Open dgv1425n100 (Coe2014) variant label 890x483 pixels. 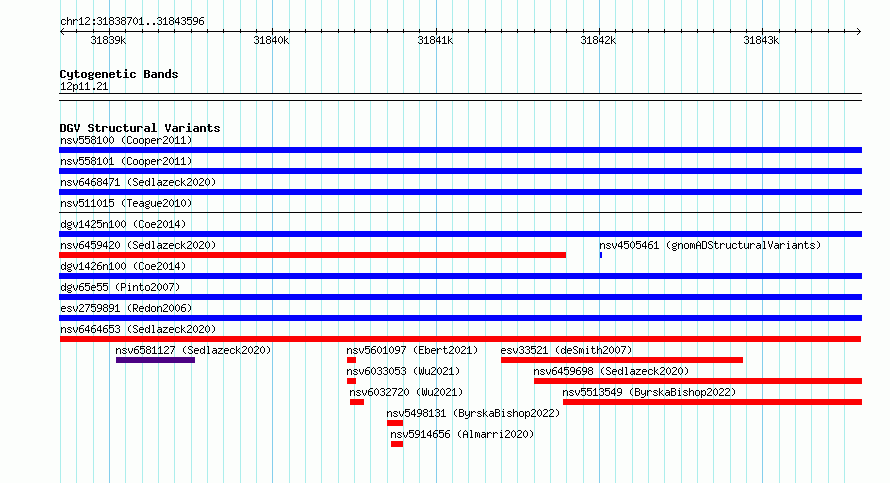coord(123,224)
